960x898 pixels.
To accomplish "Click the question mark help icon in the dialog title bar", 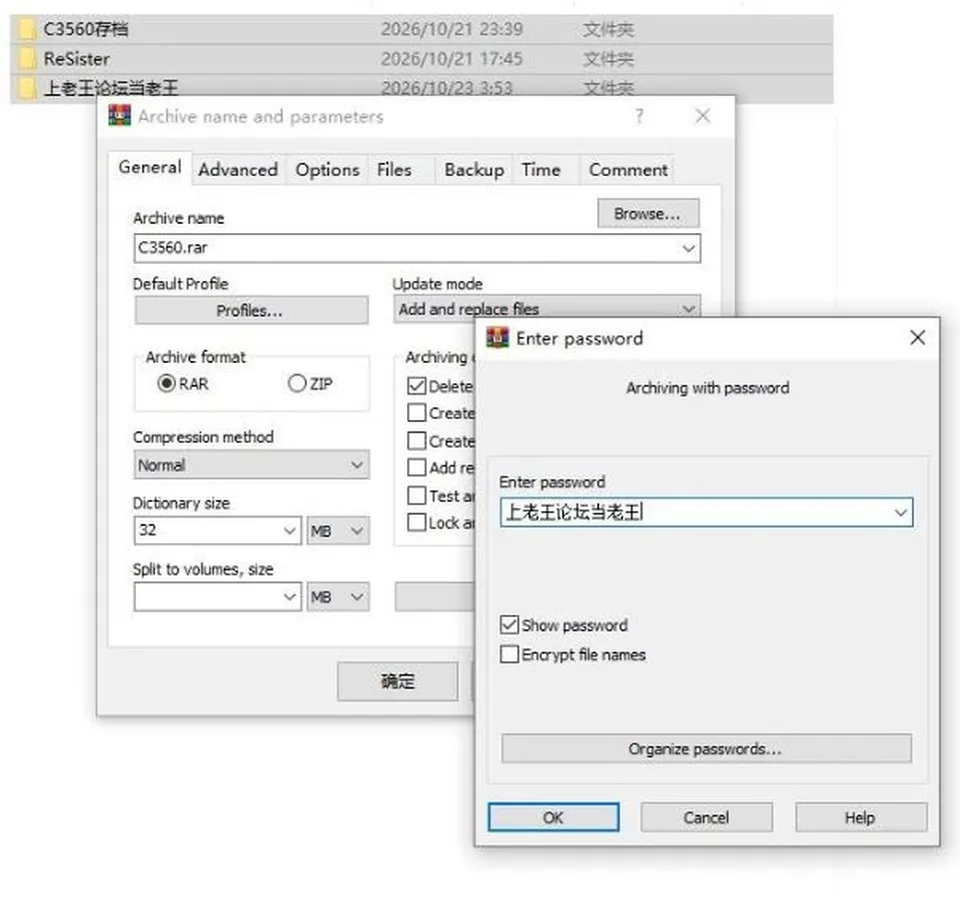I will point(639,116).
